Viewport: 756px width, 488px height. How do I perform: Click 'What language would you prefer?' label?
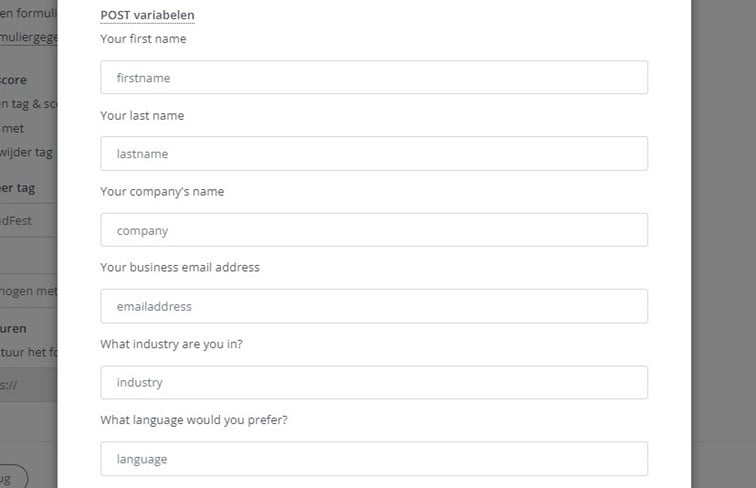[194, 420]
